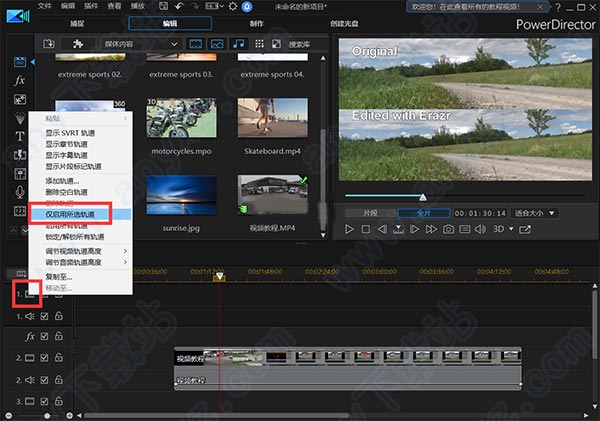Click the preview playback position slider handle
Viewport: 600px width, 421px height.
coord(423,197)
